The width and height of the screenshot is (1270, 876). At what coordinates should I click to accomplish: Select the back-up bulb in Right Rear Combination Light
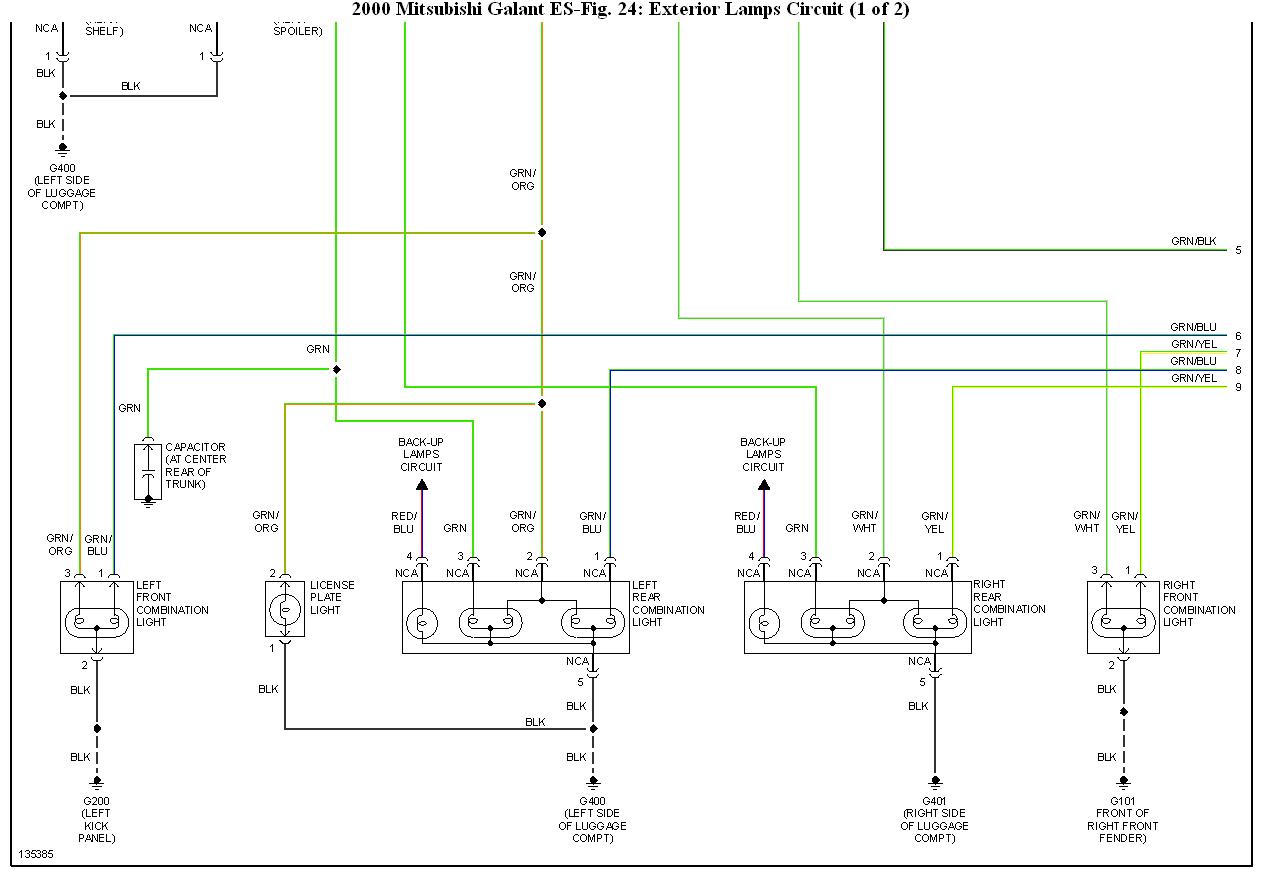tap(764, 623)
